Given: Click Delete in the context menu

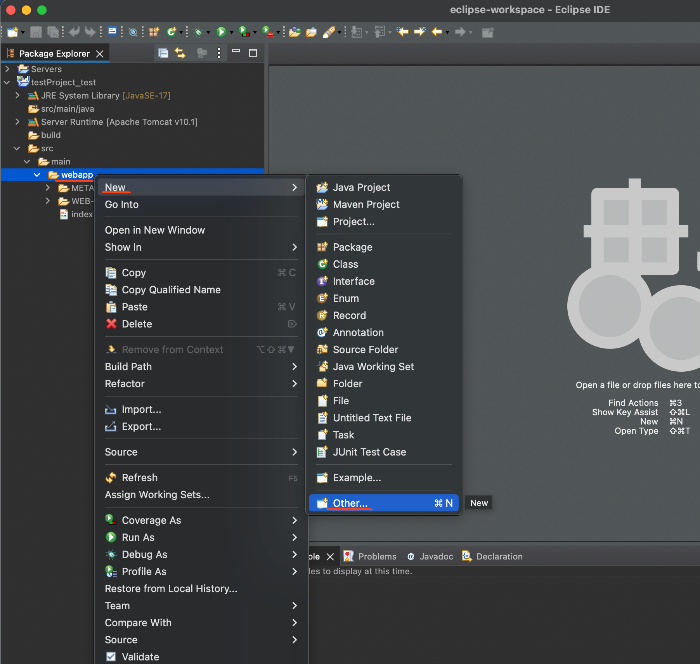Looking at the screenshot, I should click(x=201, y=324).
